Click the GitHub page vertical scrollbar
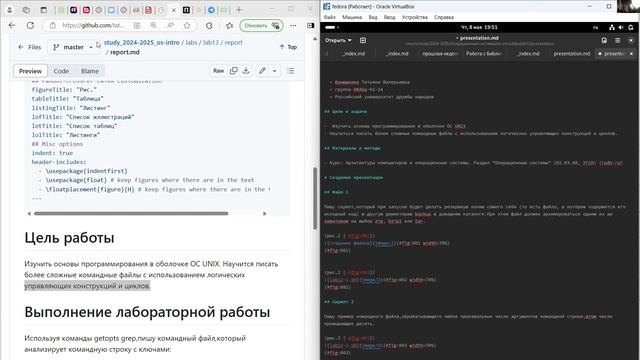The width and height of the screenshot is (640, 360). coord(315,198)
